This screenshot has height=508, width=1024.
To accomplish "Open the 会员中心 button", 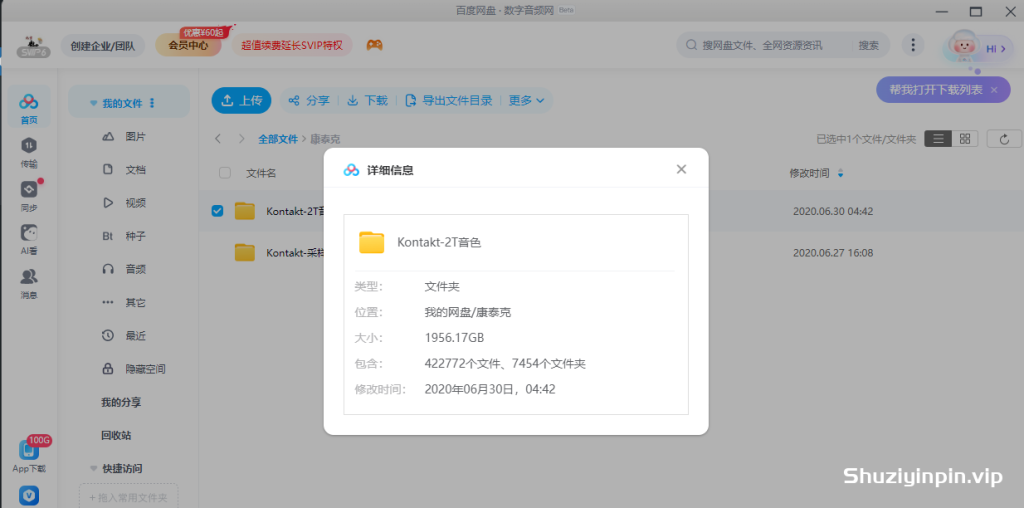I will click(x=188, y=46).
